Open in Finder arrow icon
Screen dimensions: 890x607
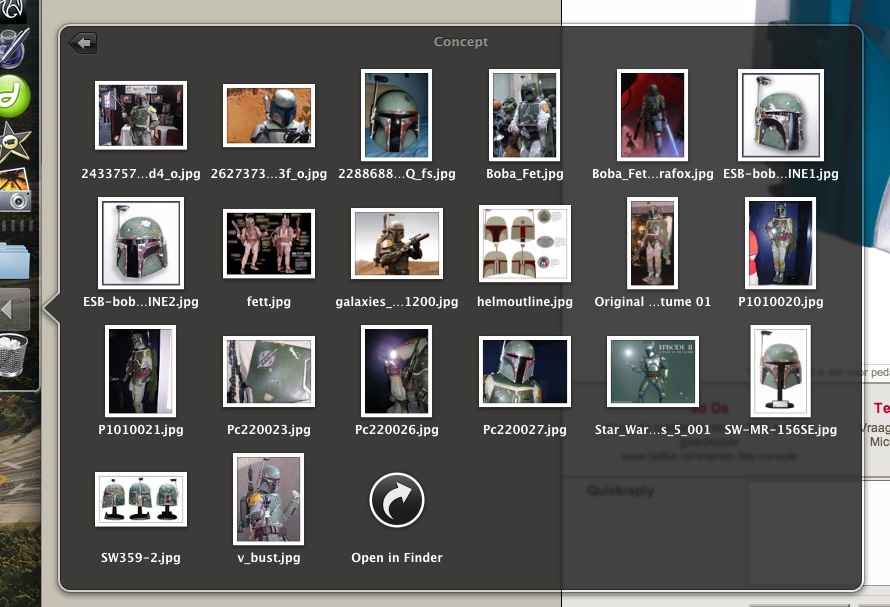(x=397, y=500)
